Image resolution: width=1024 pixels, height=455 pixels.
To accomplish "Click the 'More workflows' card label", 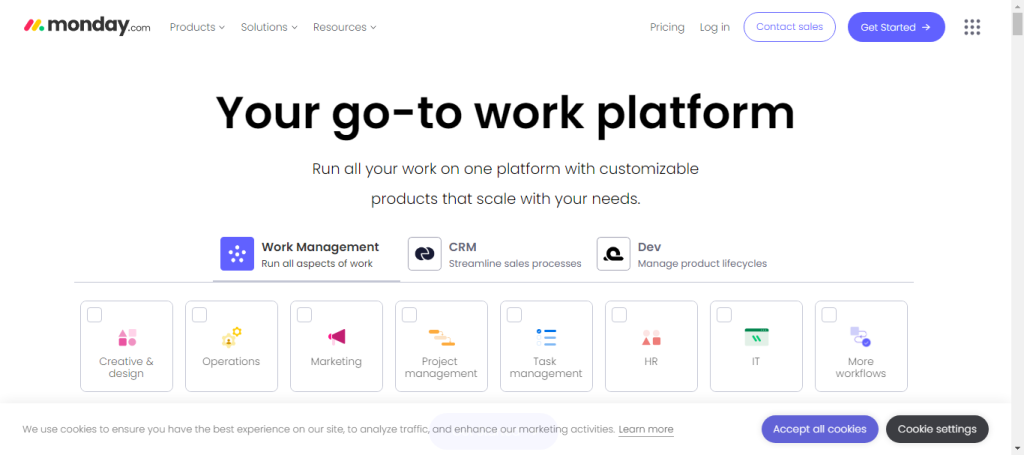I will [861, 368].
